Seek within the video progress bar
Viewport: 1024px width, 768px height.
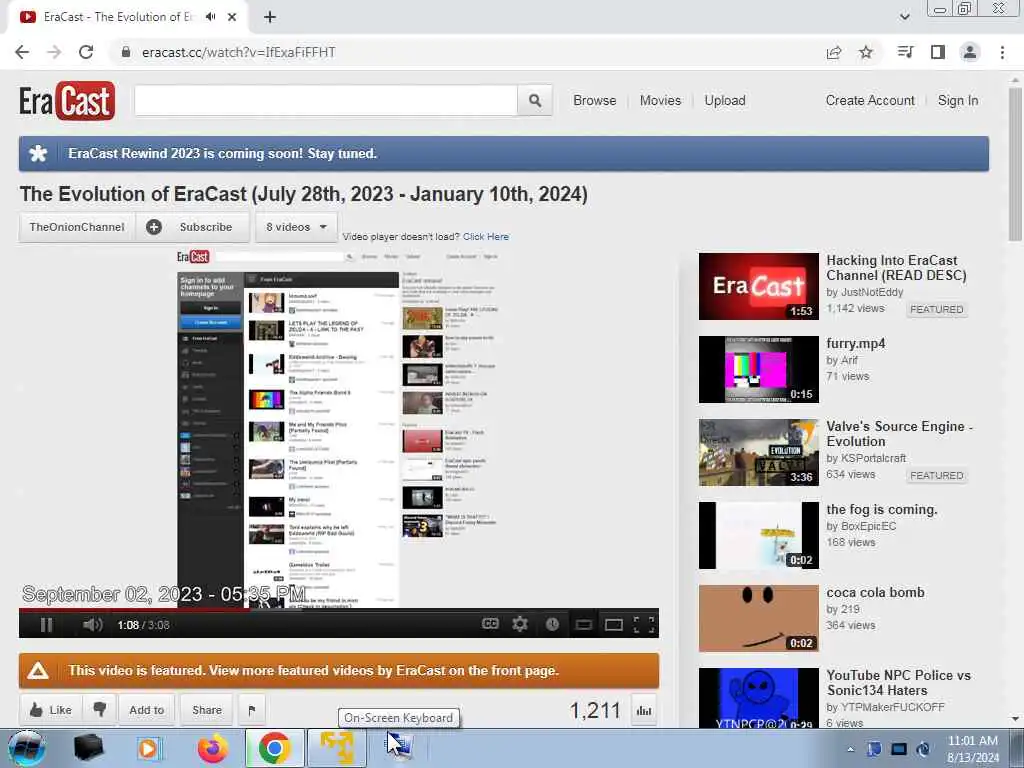(x=338, y=610)
